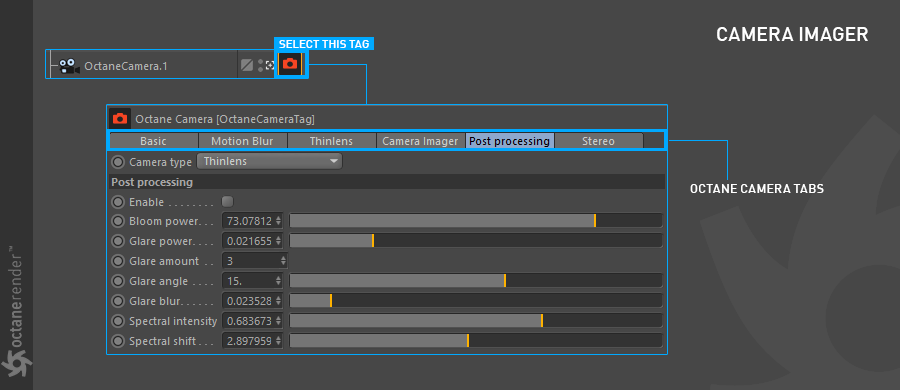Select the red Octane camera tag icon

tap(290, 64)
